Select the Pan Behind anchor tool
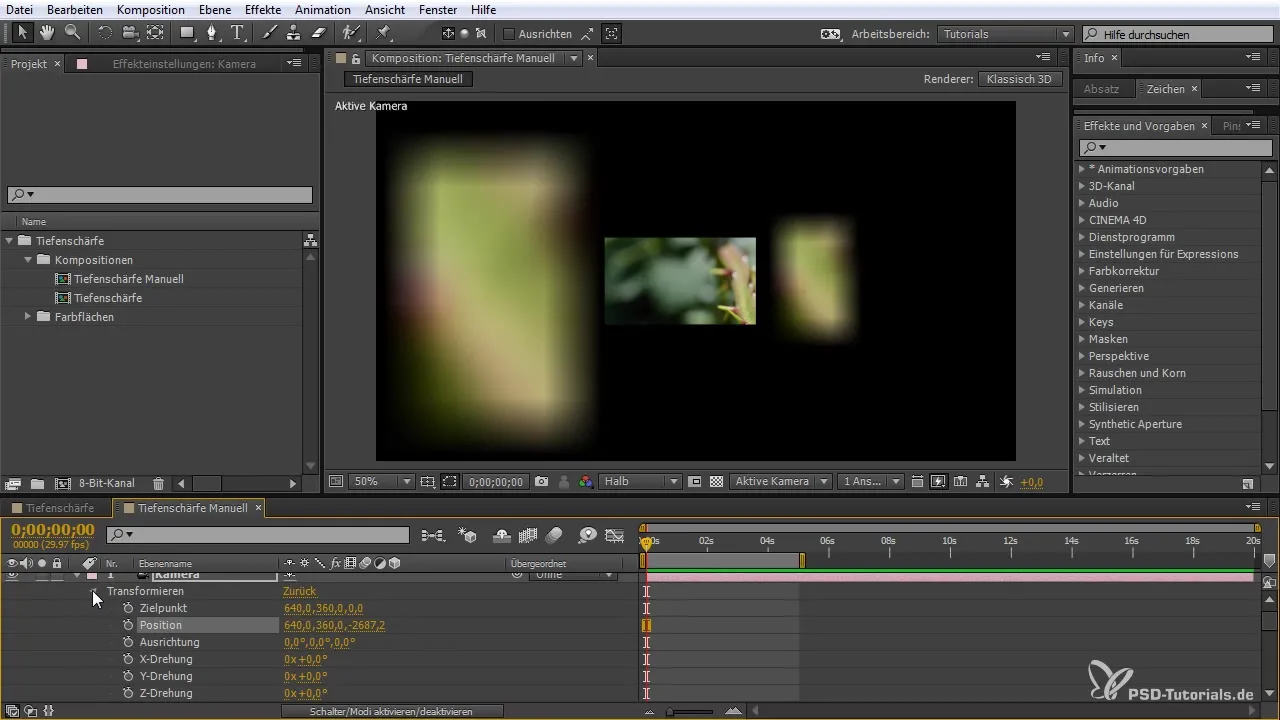The width and height of the screenshot is (1280, 720). (155, 33)
